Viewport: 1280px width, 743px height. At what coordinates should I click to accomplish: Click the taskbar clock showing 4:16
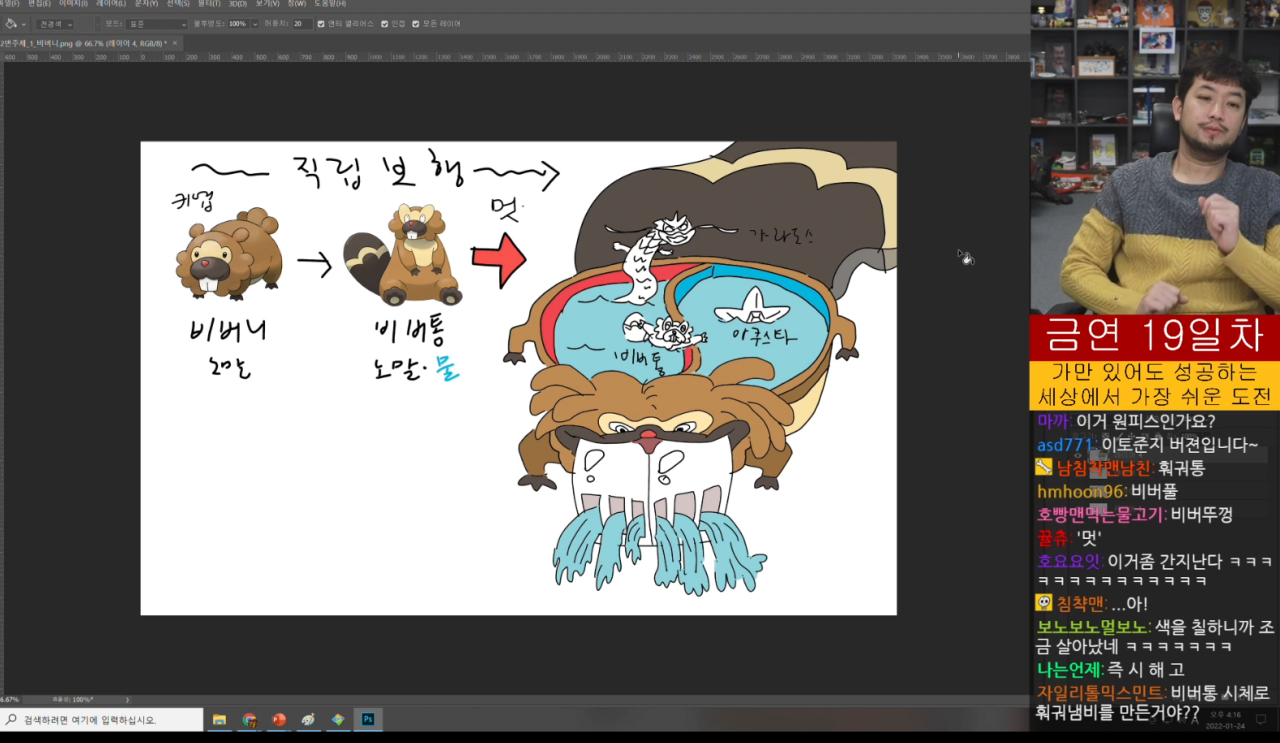pos(1225,720)
